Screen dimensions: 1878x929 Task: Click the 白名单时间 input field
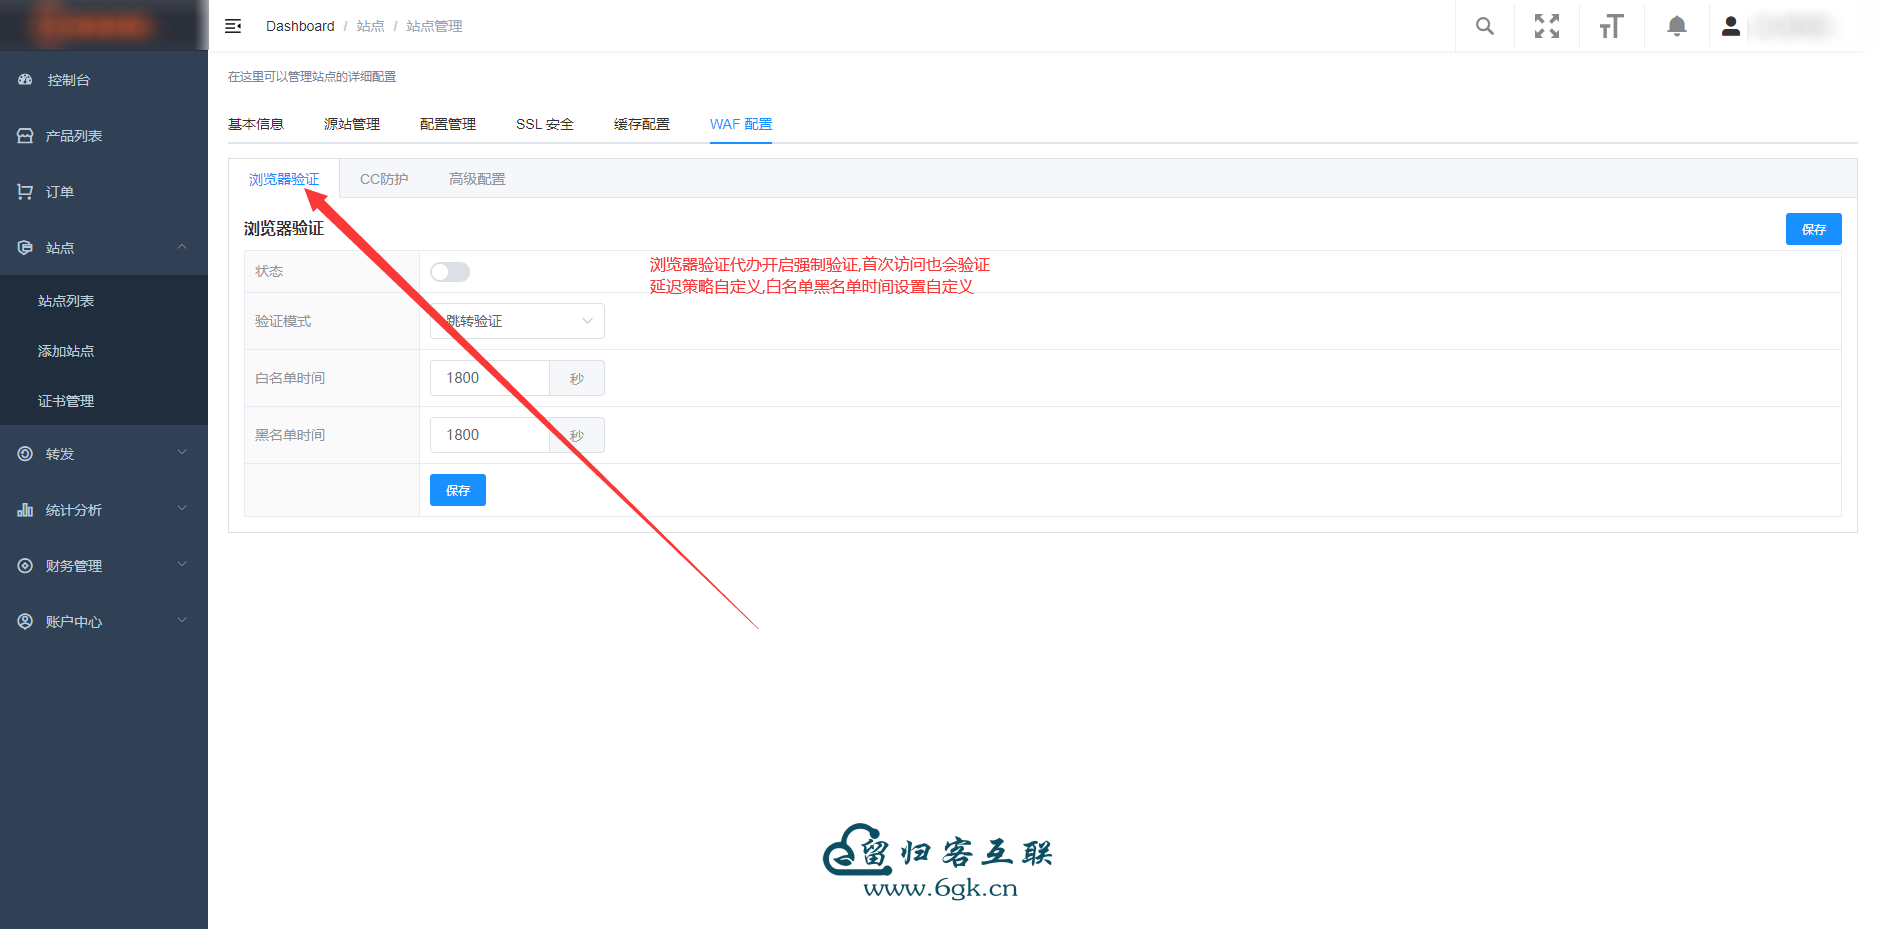pos(490,378)
